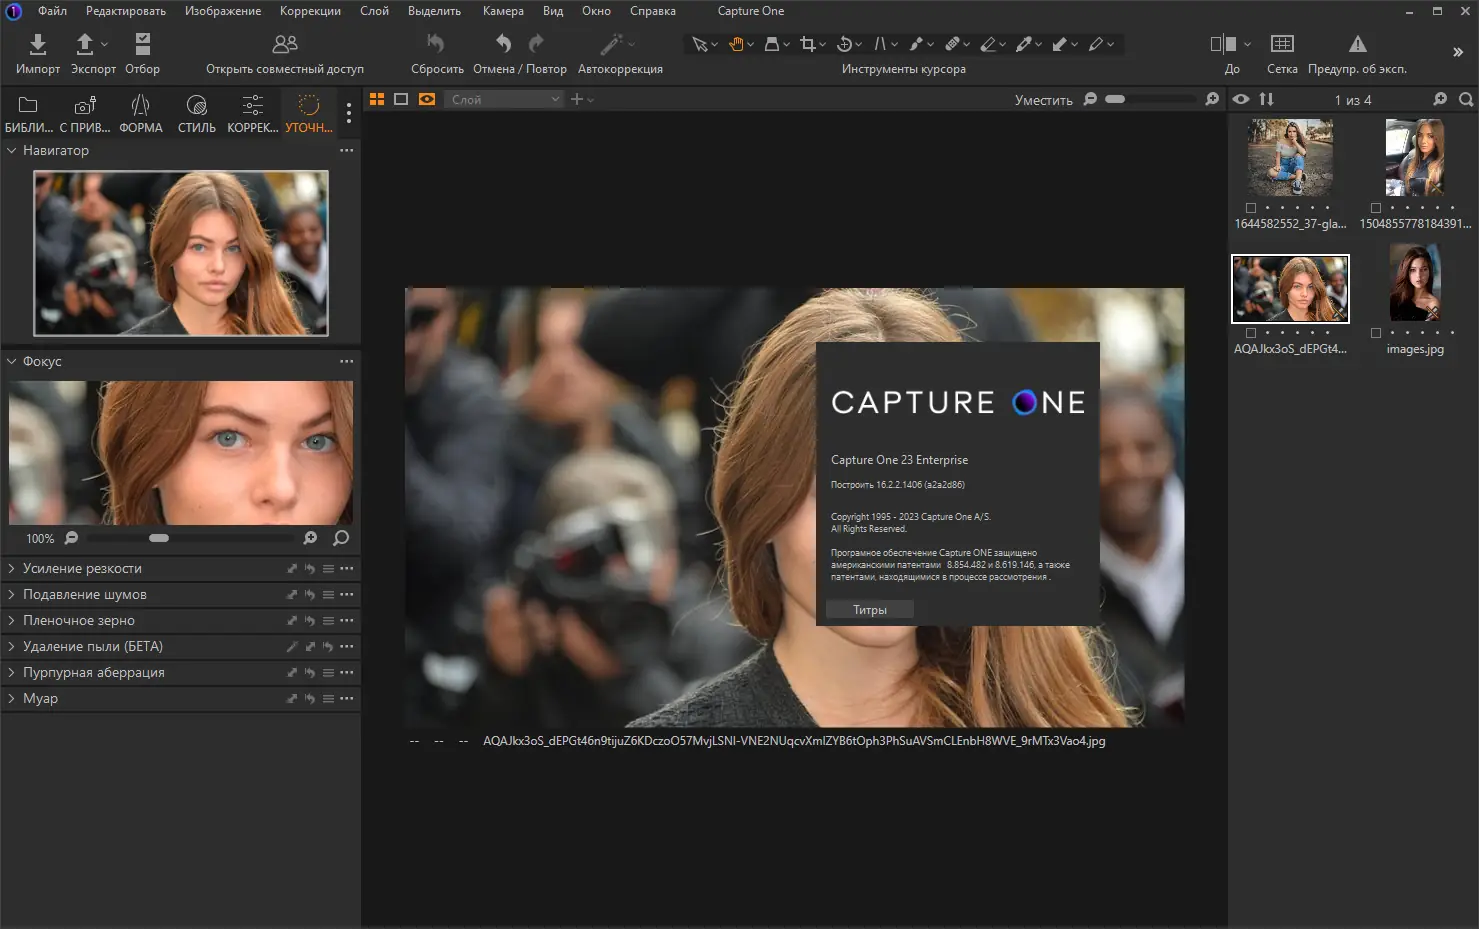Click the Focus panel zoom slider
Image resolution: width=1479 pixels, height=929 pixels.
[159, 538]
